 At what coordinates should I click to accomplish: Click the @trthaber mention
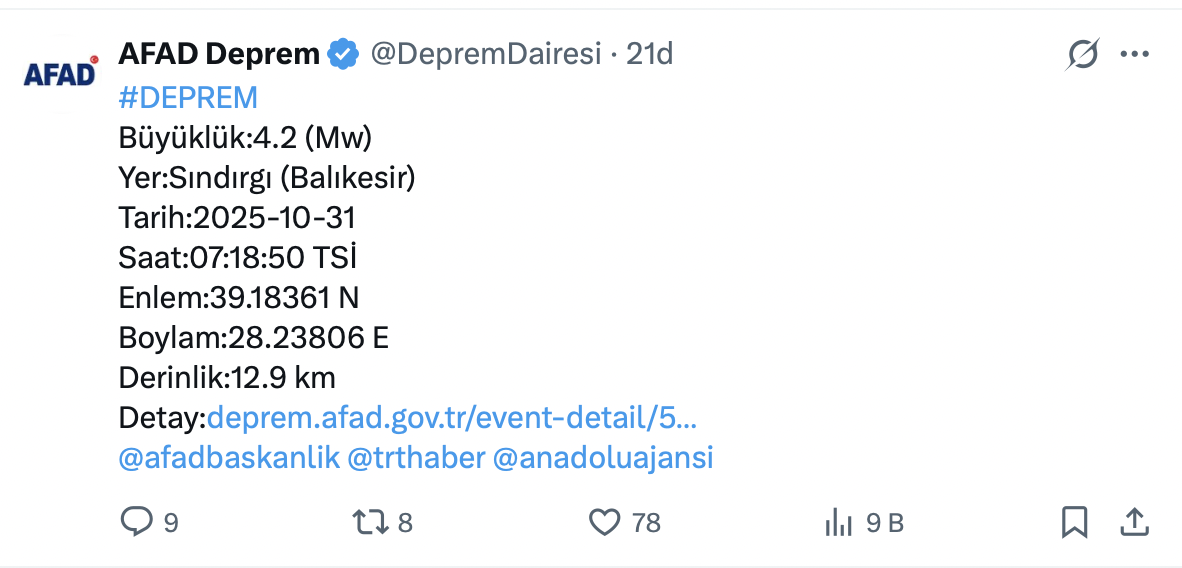point(416,458)
